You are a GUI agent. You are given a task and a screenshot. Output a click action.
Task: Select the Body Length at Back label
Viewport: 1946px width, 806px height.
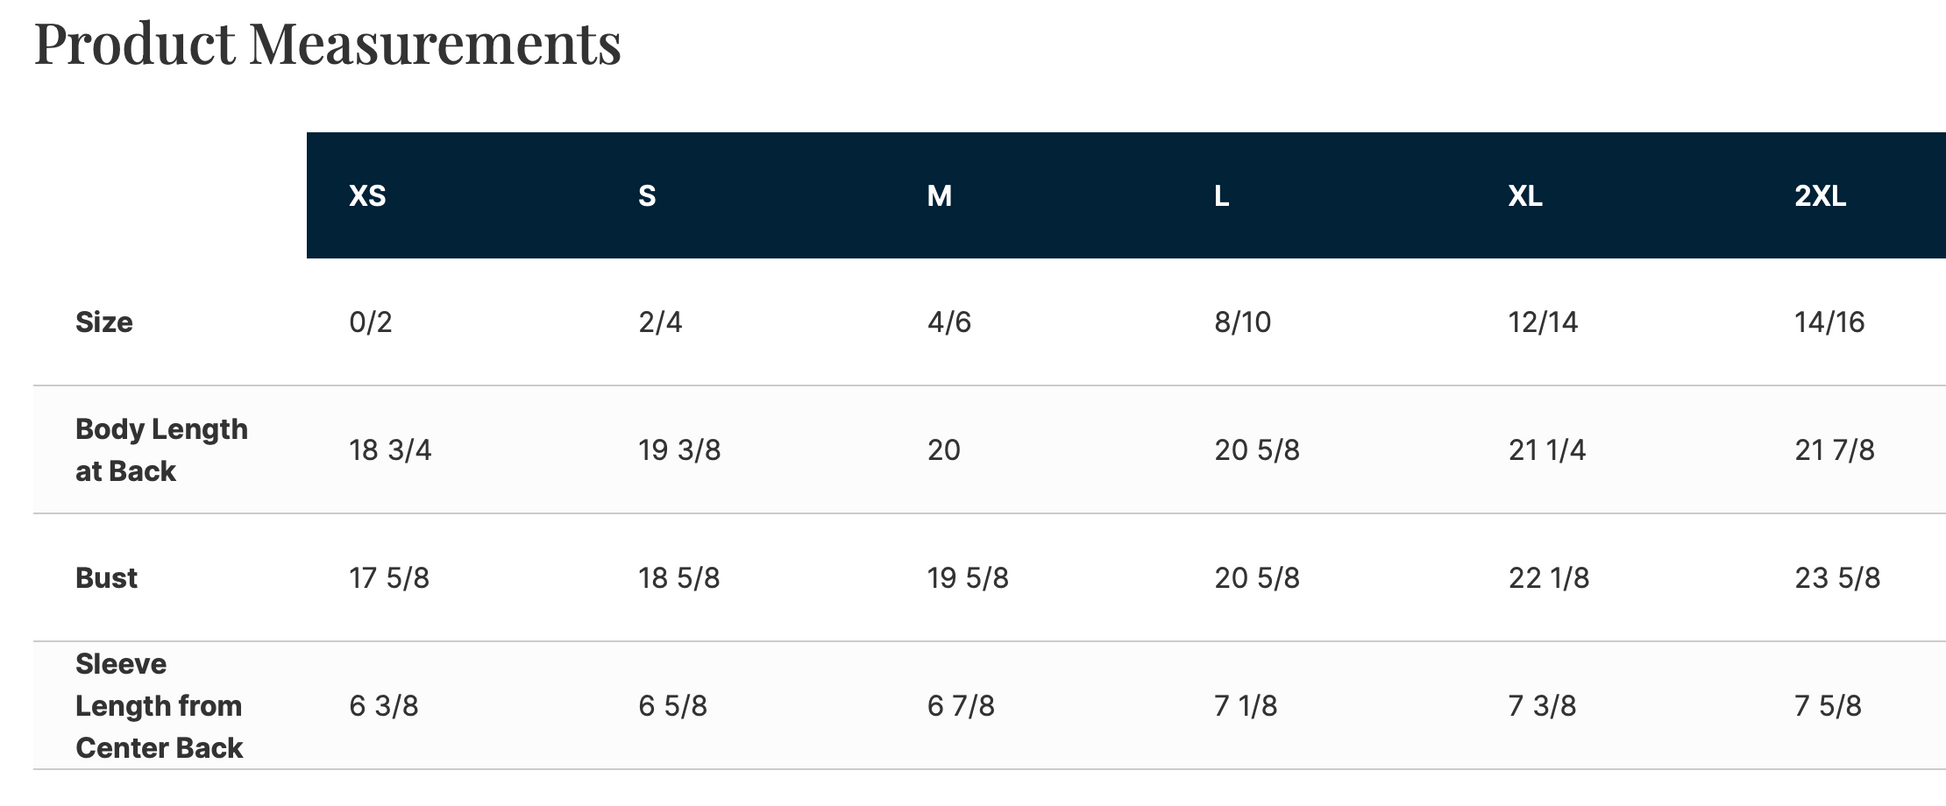(x=161, y=450)
